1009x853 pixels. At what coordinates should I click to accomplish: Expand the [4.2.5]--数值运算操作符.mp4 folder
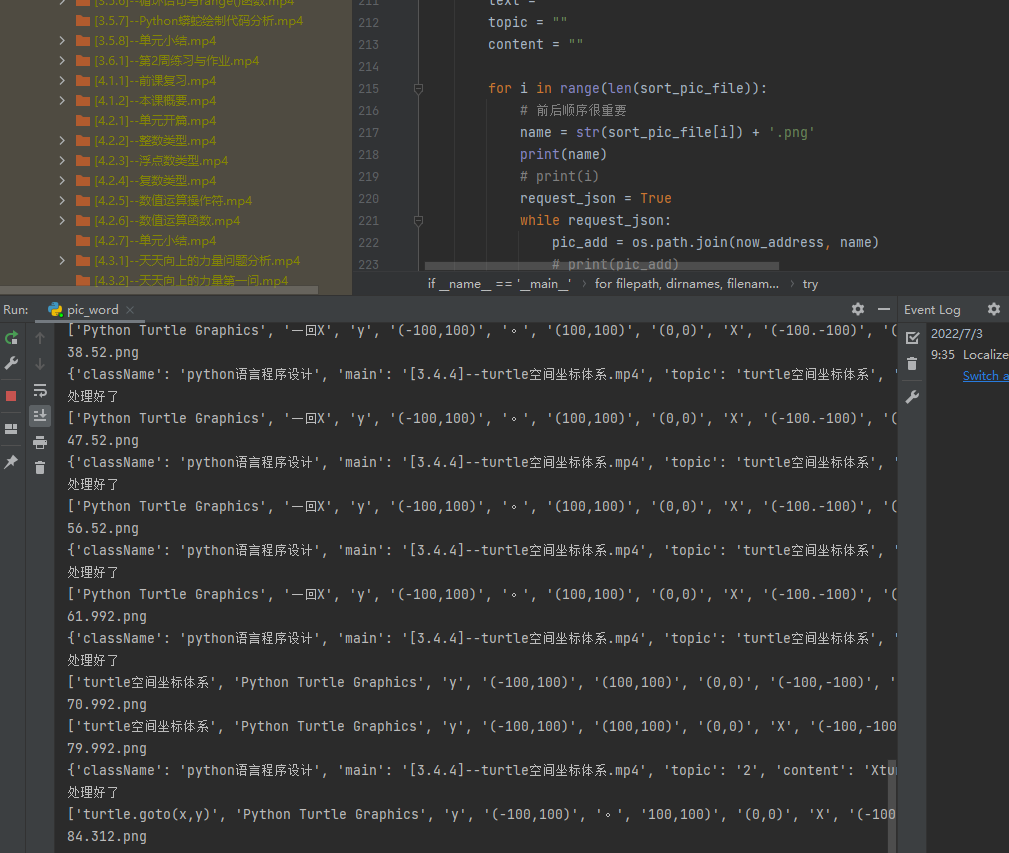(x=62, y=200)
